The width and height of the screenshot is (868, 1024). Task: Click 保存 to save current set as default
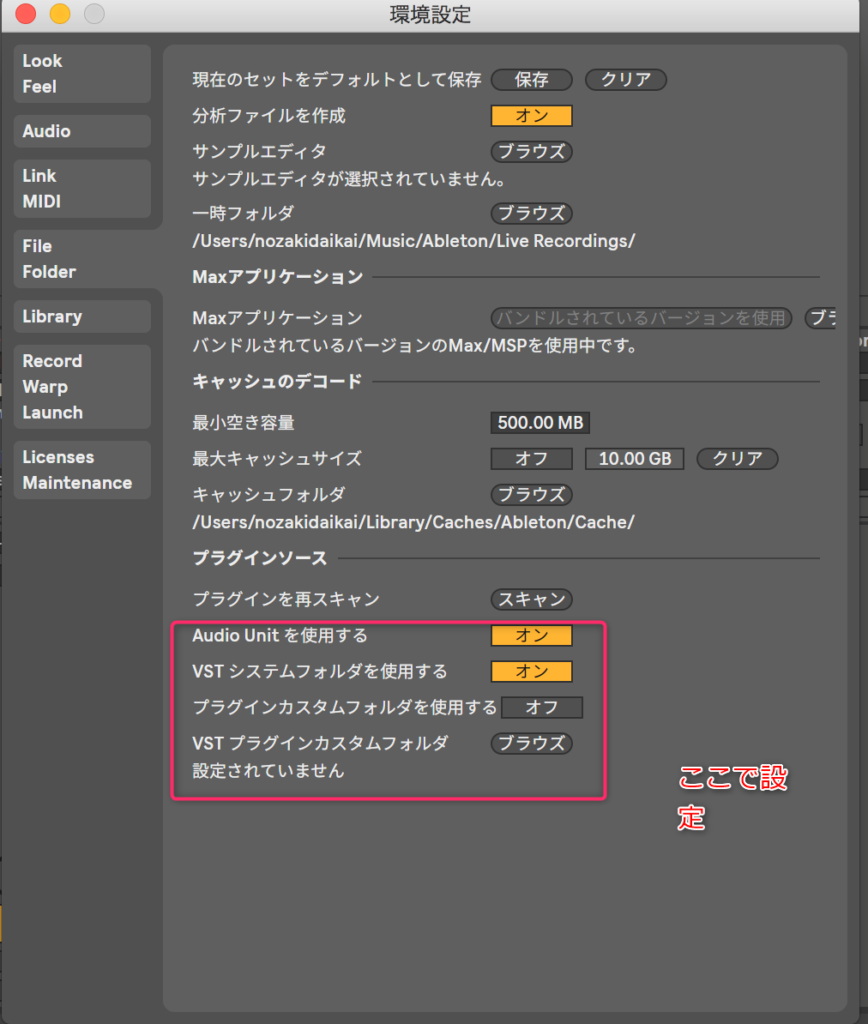[x=531, y=80]
